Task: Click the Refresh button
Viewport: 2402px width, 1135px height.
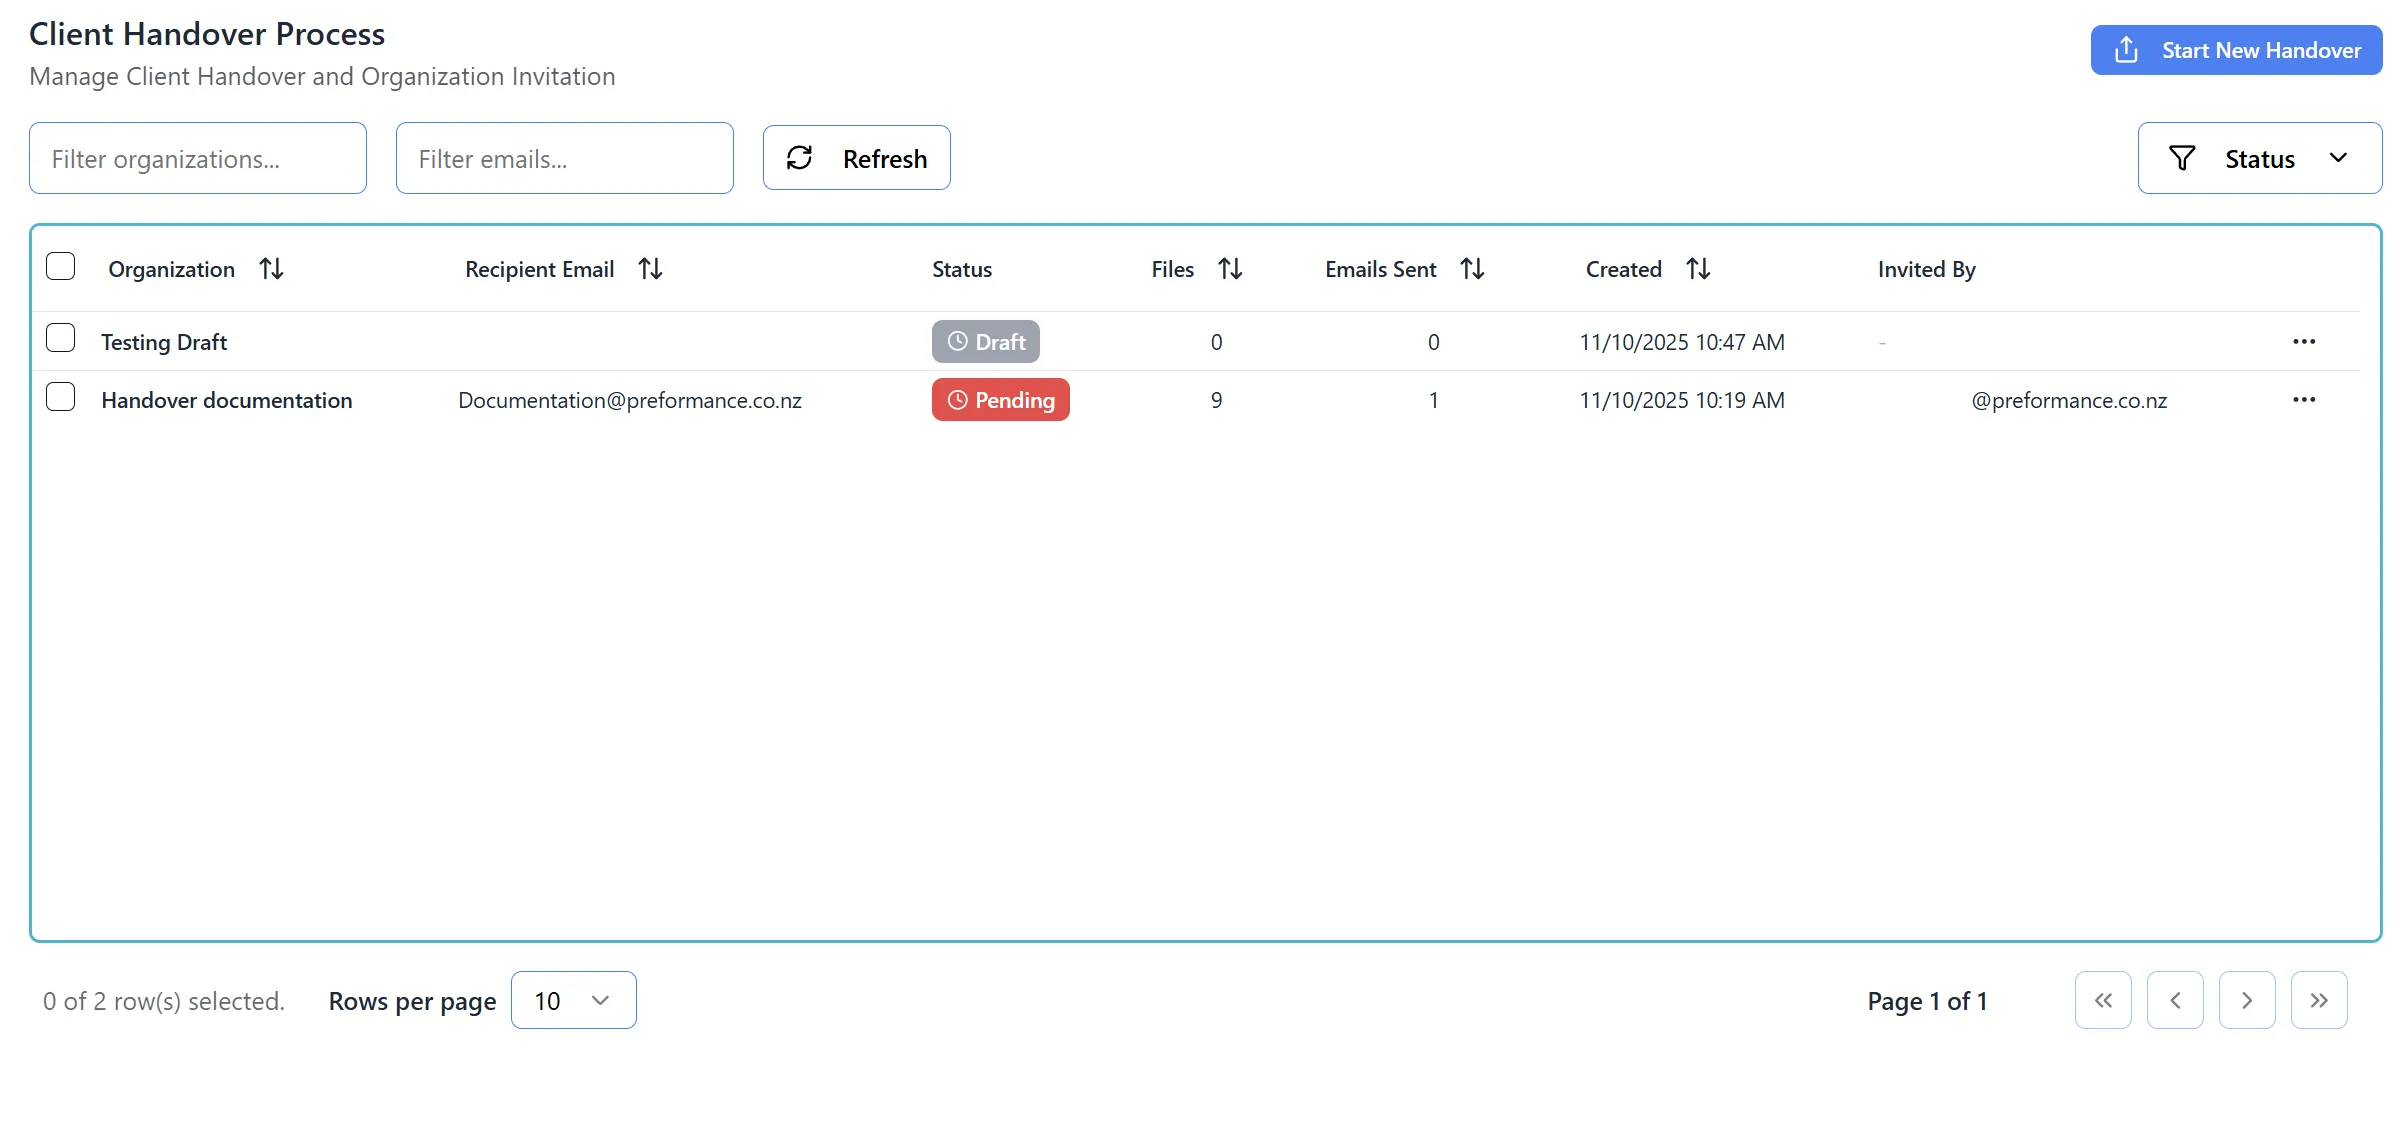Action: click(x=856, y=157)
